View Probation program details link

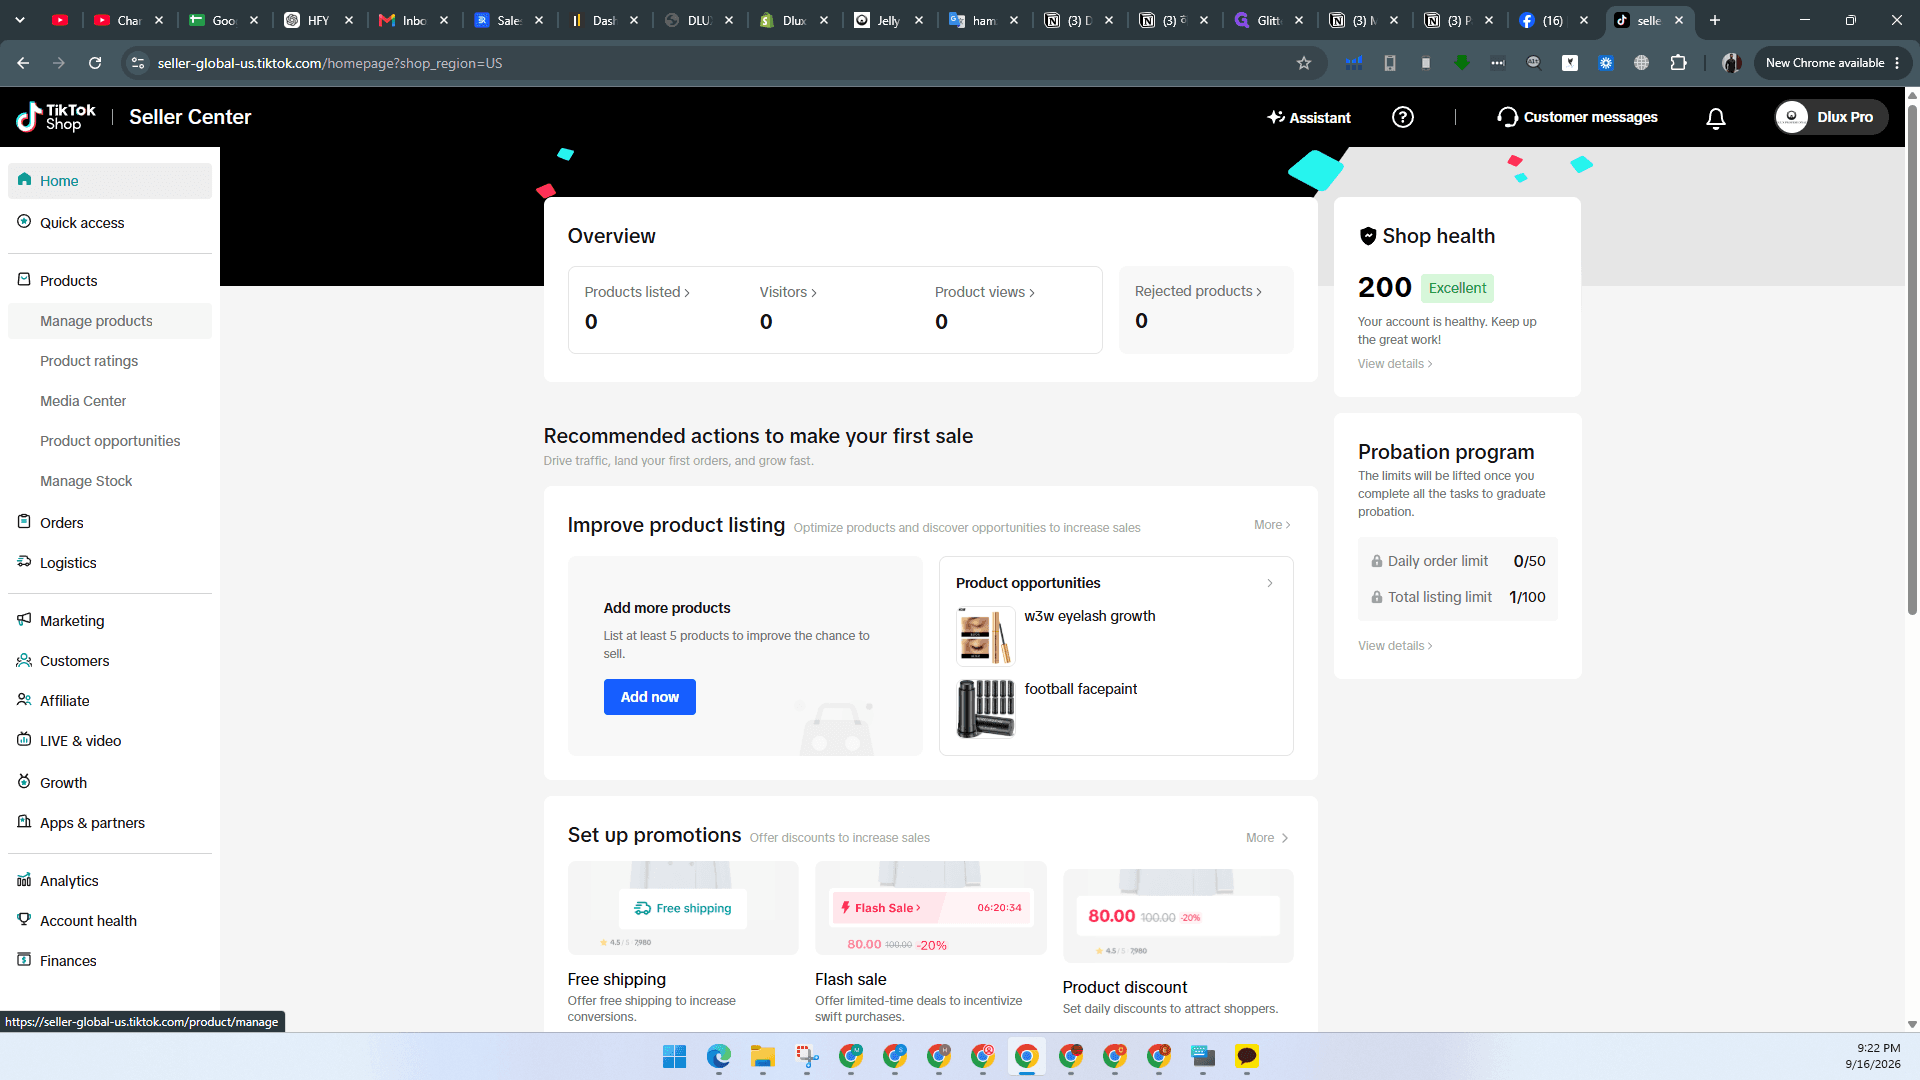tap(1395, 646)
